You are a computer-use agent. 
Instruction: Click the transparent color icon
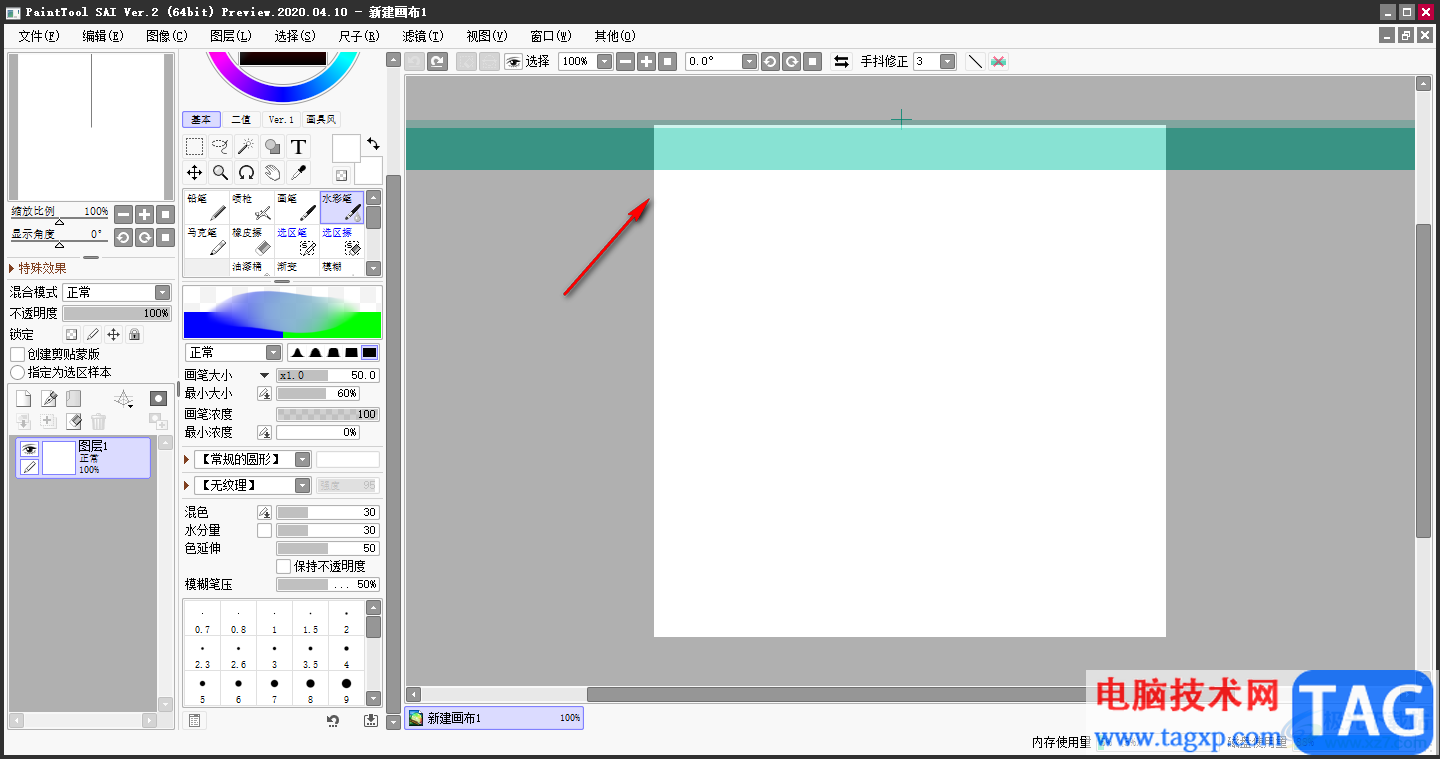[x=341, y=175]
